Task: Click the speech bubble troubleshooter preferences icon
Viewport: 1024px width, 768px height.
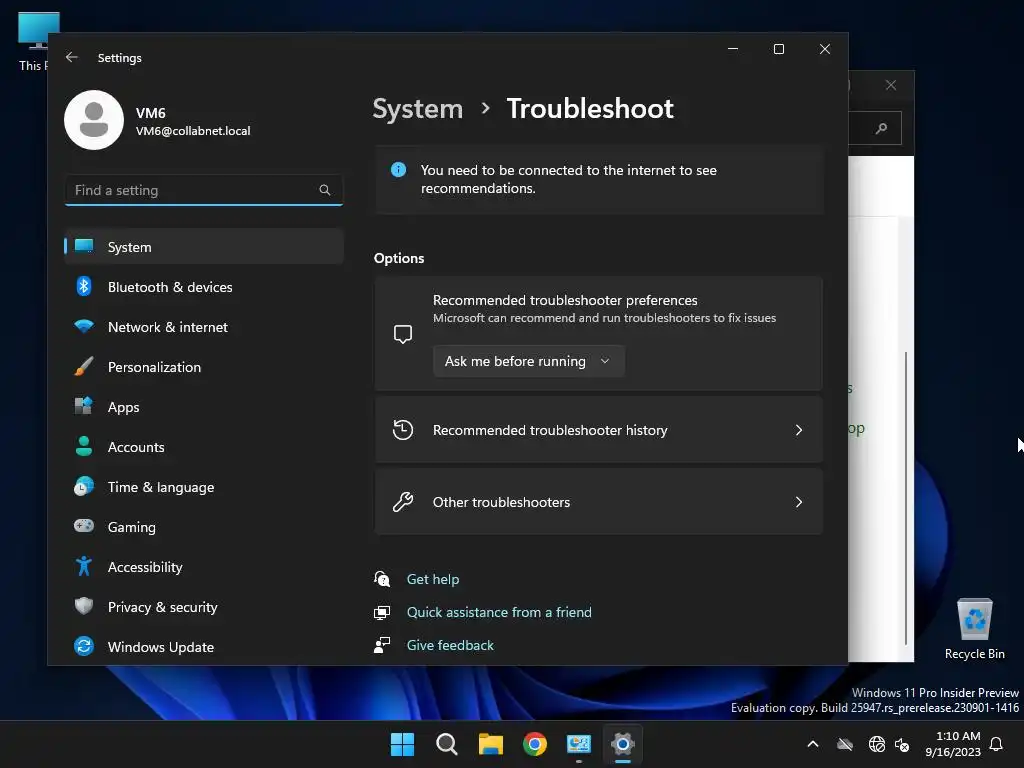Action: 403,334
